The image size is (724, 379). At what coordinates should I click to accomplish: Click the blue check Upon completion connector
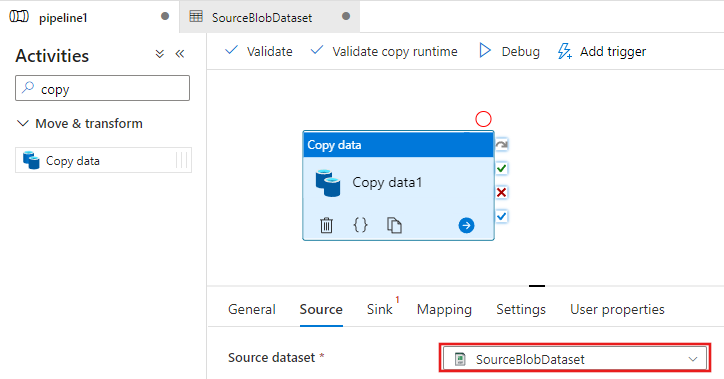(x=501, y=216)
